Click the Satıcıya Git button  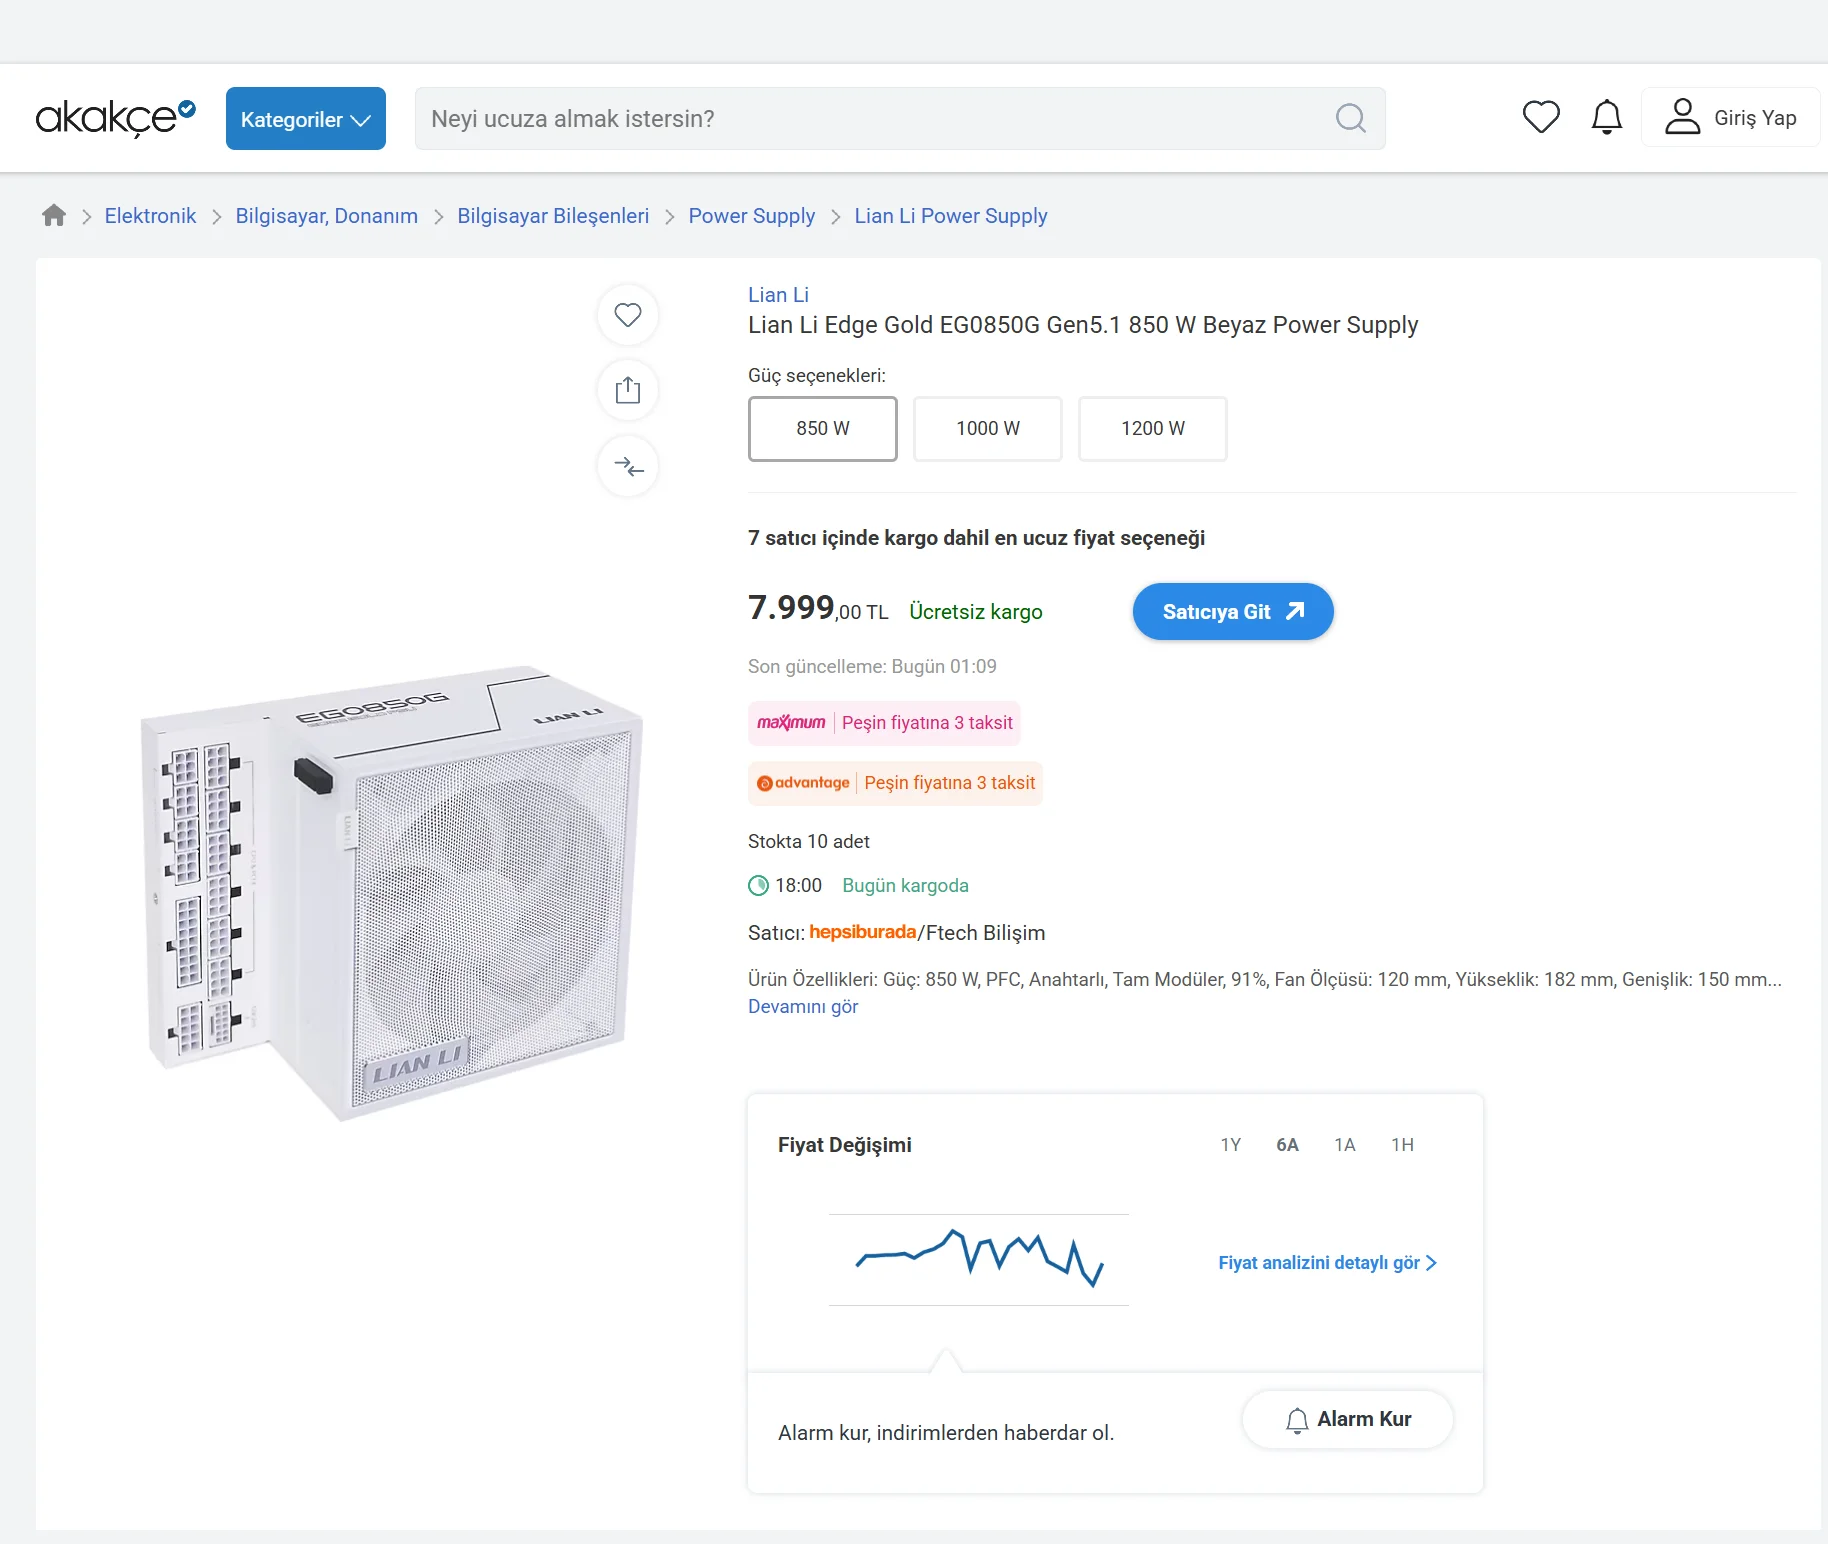pos(1233,612)
